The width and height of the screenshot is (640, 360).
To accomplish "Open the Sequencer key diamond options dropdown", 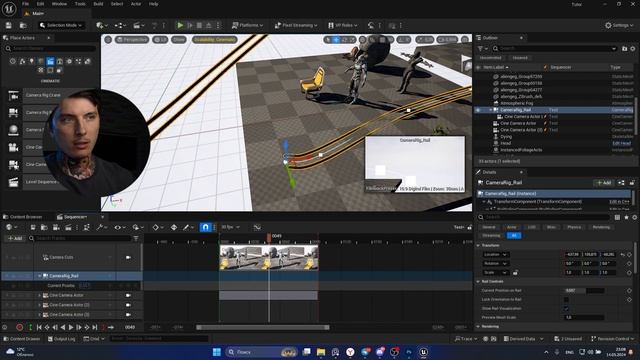I will click(157, 227).
